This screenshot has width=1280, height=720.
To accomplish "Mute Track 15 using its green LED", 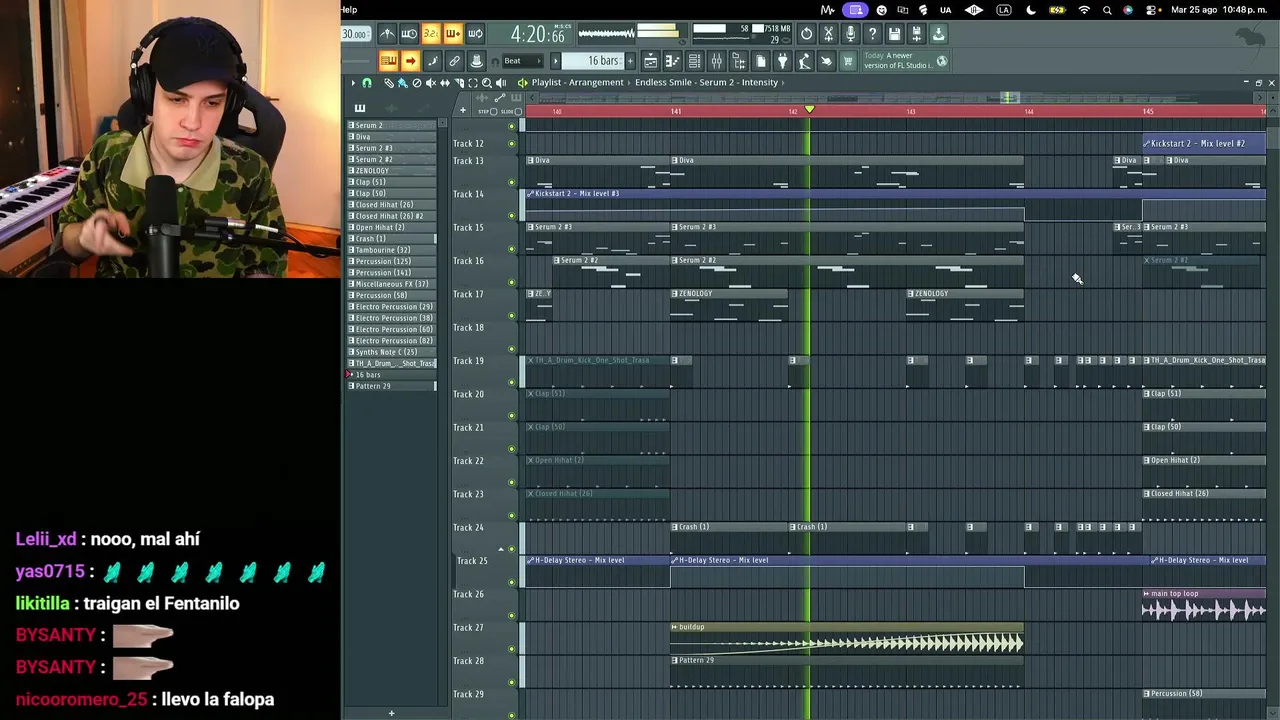I will click(512, 249).
